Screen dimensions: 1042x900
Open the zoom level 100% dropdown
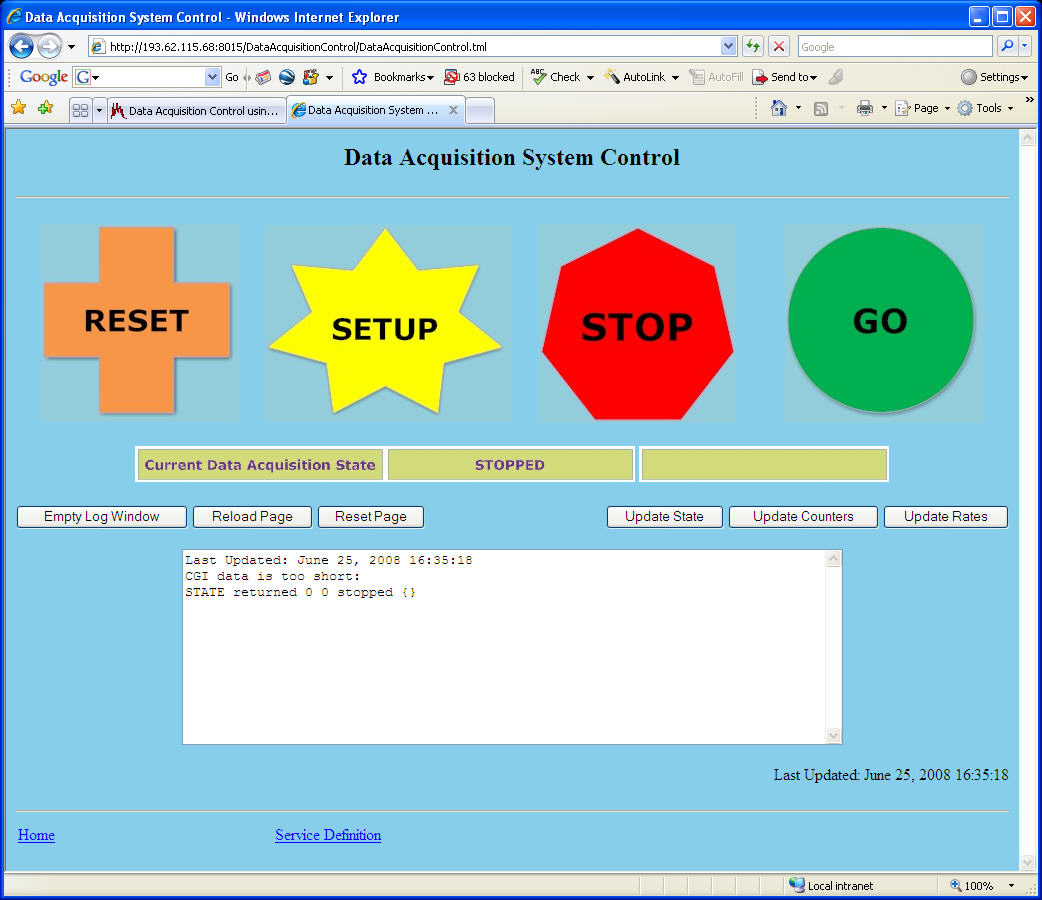(x=1011, y=886)
